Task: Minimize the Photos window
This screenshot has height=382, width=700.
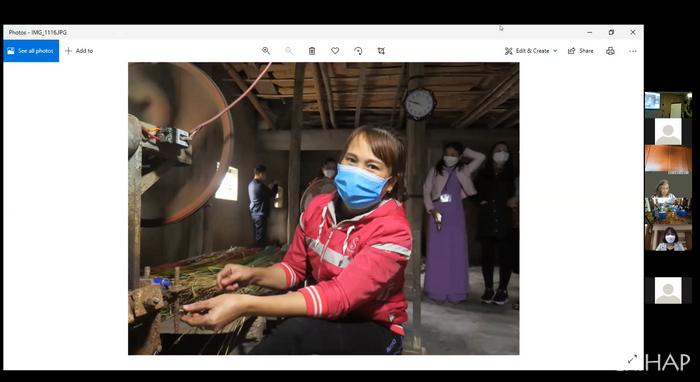Action: tap(590, 32)
